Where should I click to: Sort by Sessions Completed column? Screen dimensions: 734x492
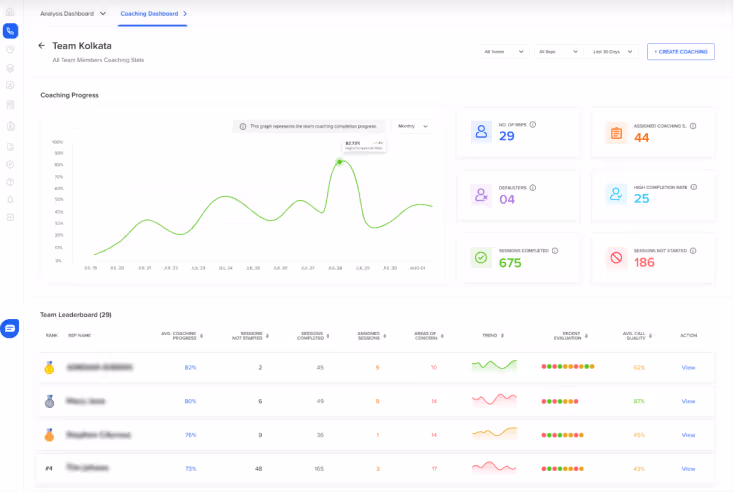328,336
